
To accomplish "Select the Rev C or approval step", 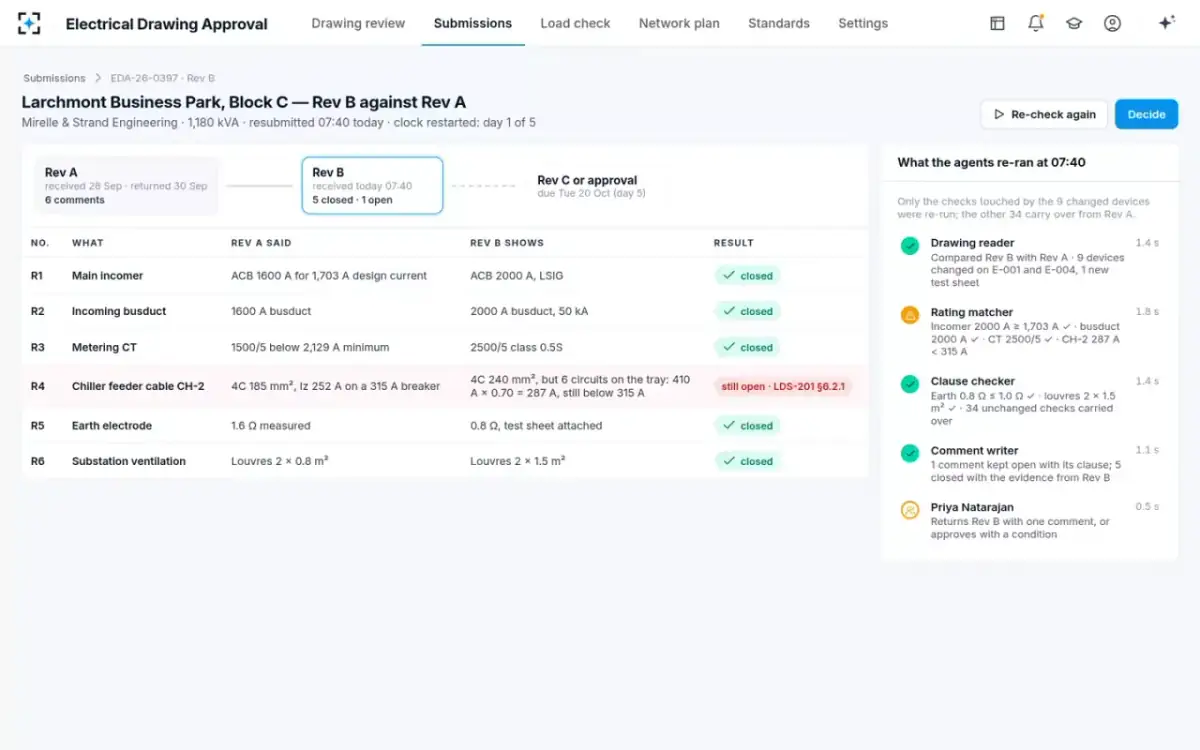I will tap(591, 186).
